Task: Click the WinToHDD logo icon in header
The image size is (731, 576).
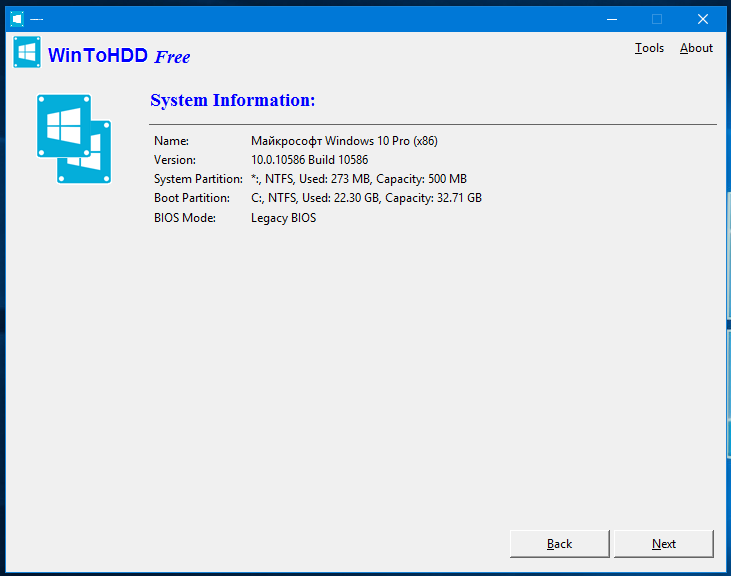Action: click(x=27, y=52)
